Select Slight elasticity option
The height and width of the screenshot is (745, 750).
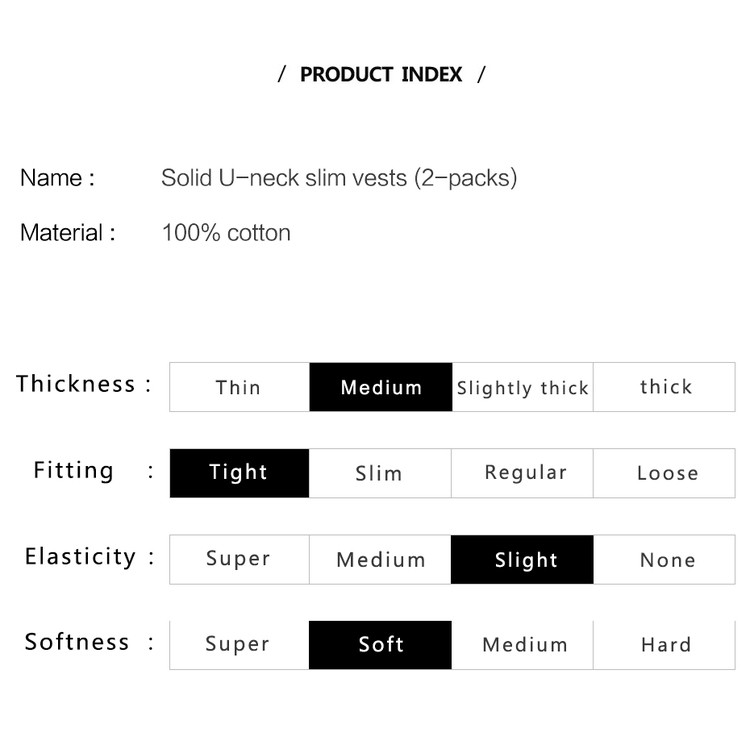point(522,559)
